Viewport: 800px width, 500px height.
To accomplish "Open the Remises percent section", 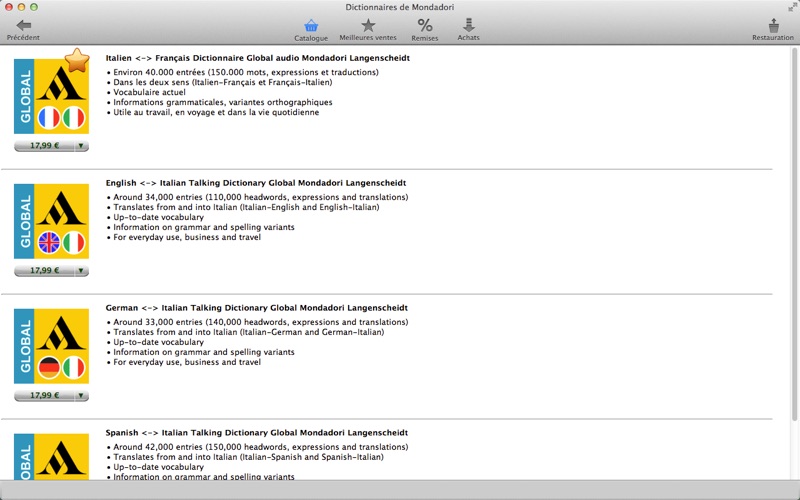I will tap(424, 30).
